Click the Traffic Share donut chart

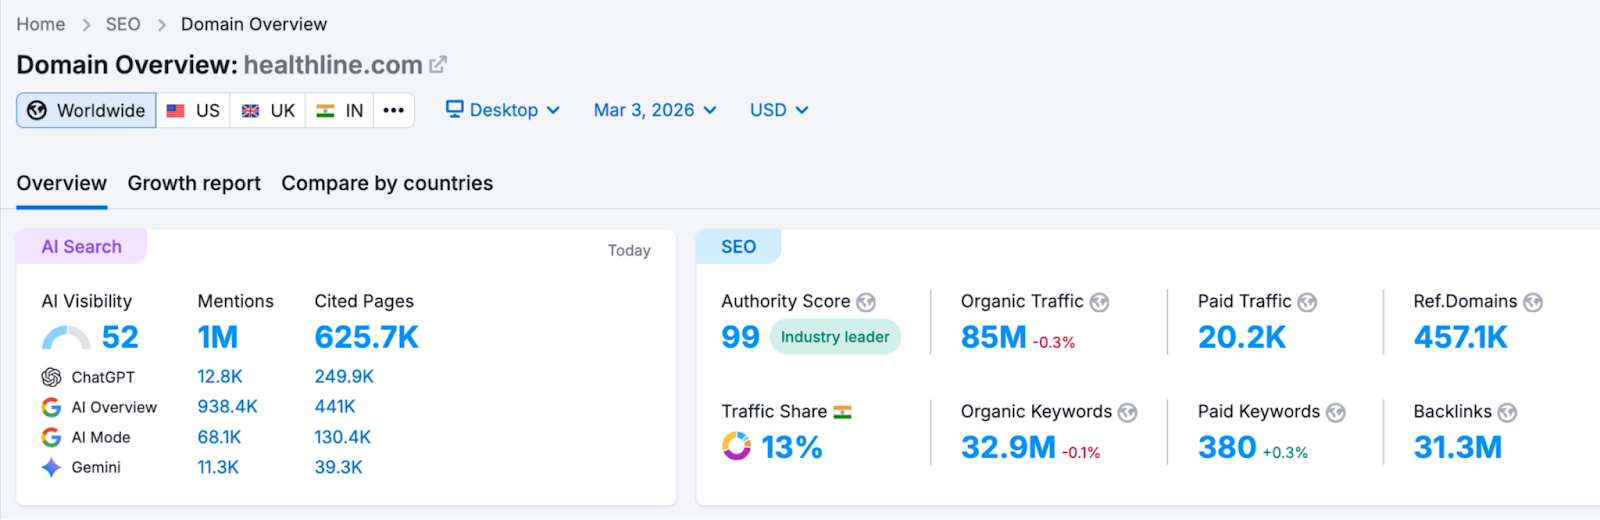[737, 446]
